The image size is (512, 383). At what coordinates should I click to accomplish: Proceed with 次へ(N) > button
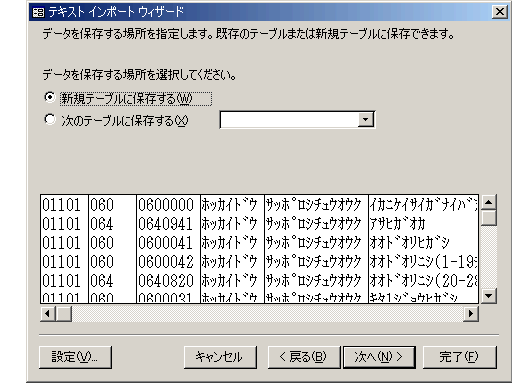pyautogui.click(x=379, y=357)
